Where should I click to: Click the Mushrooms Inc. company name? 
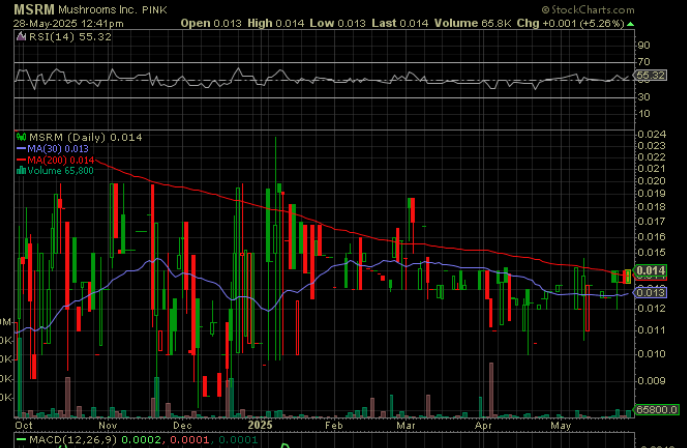click(x=96, y=10)
